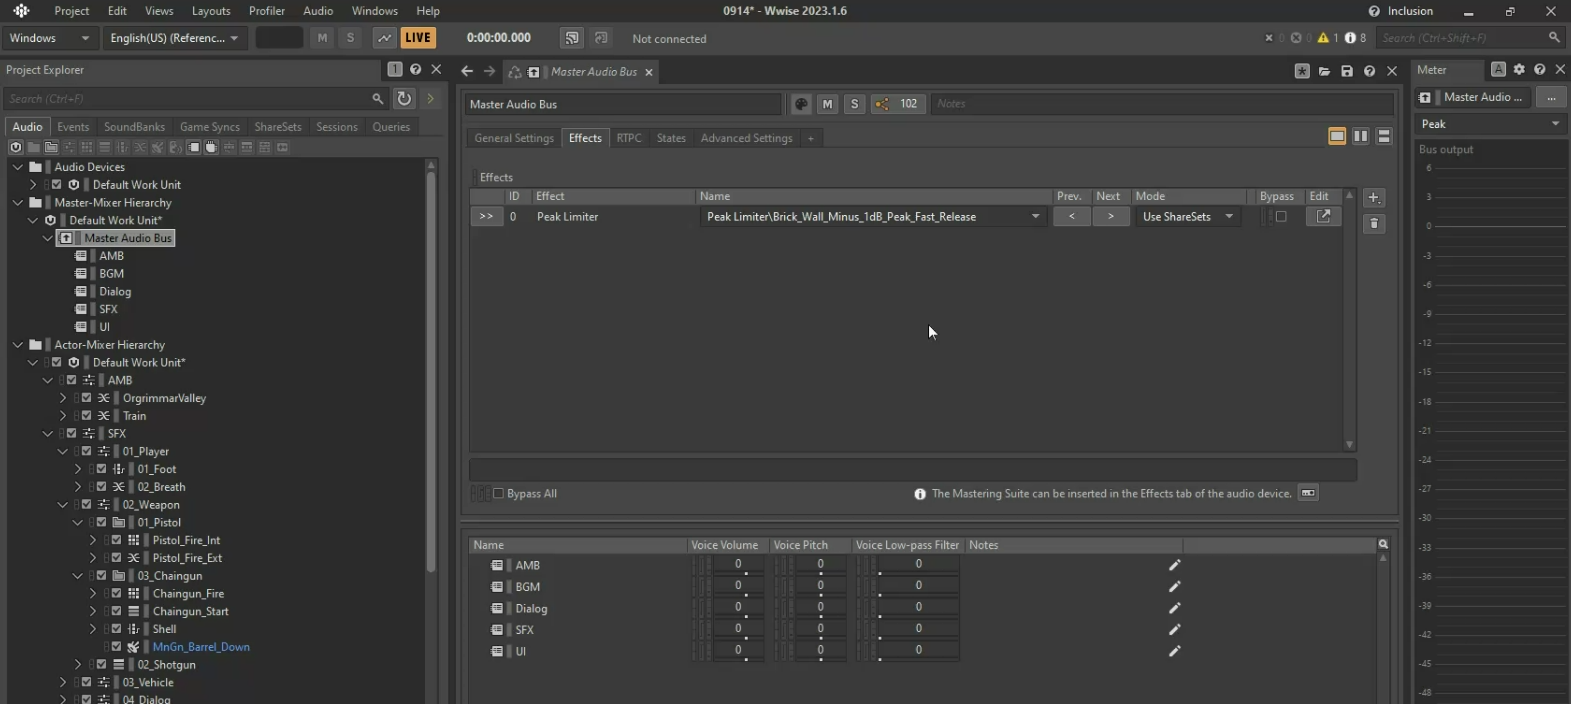This screenshot has height=704, width=1571.
Task: Toggle Solo S button for Master Audio Bus
Action: click(854, 104)
